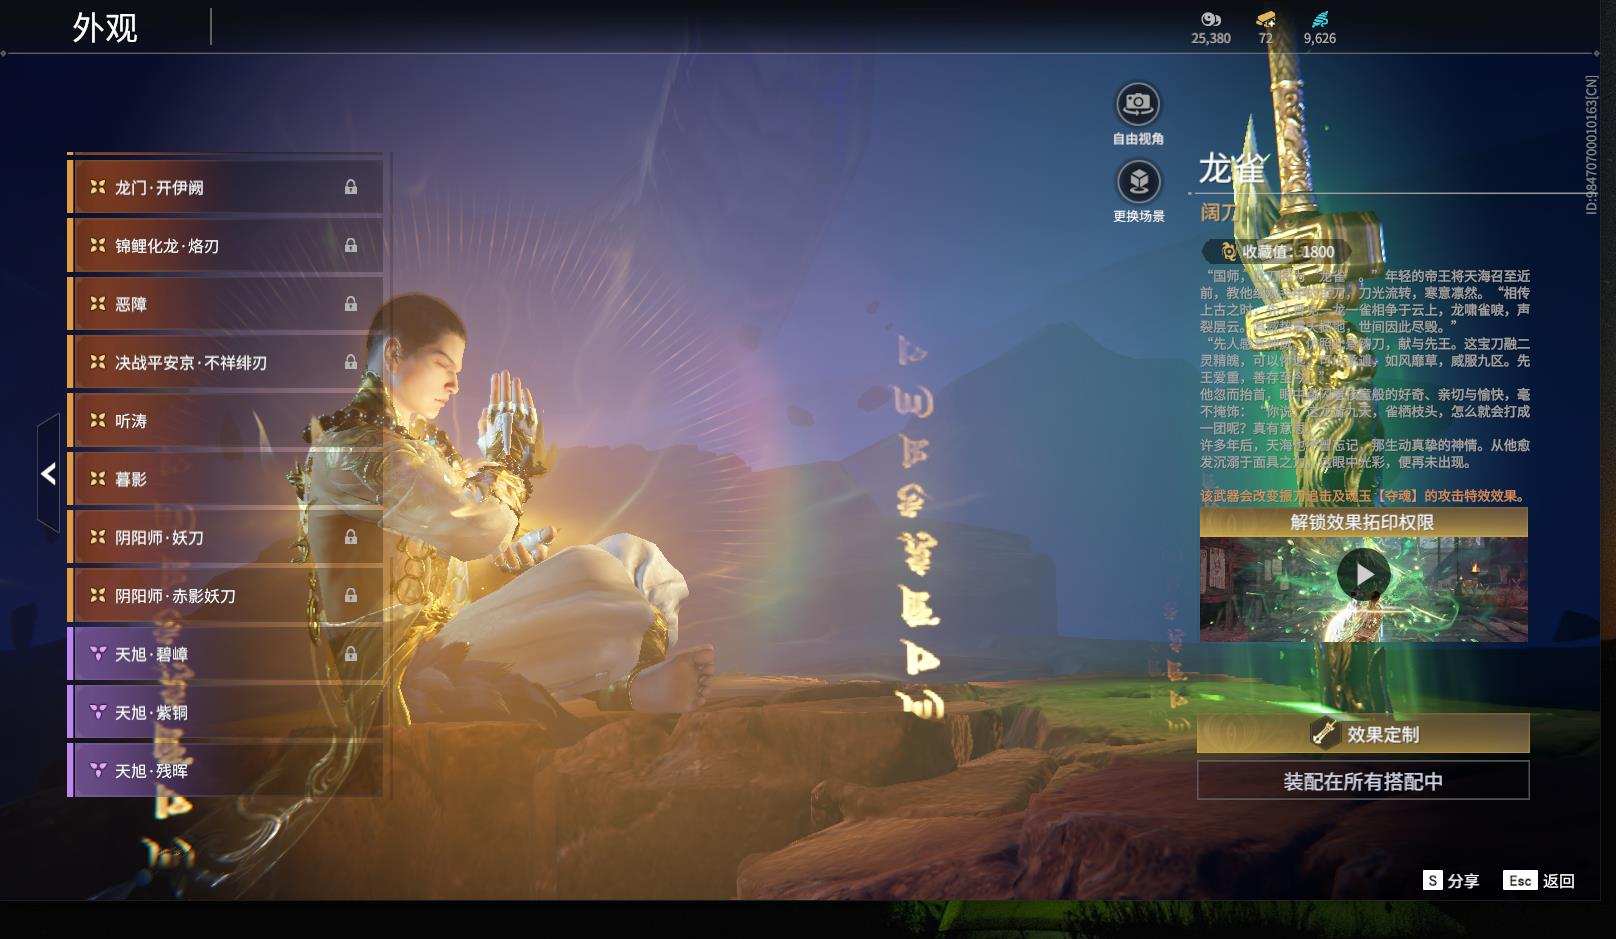Tap the lock icon on 恶障
Image resolution: width=1616 pixels, height=939 pixels.
(x=351, y=303)
